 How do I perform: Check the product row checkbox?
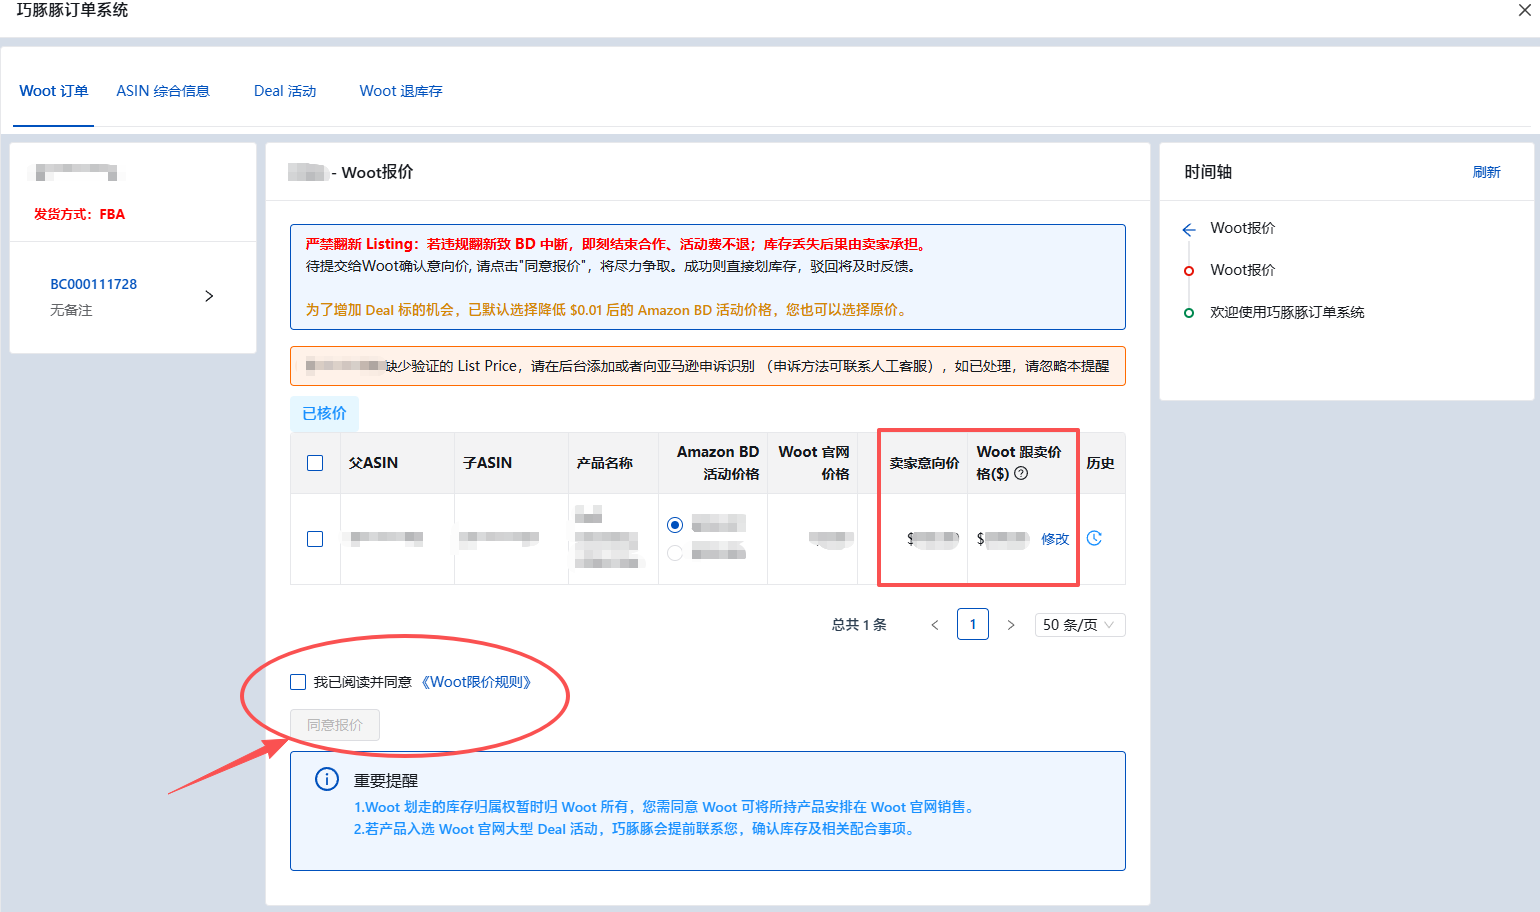(x=315, y=539)
